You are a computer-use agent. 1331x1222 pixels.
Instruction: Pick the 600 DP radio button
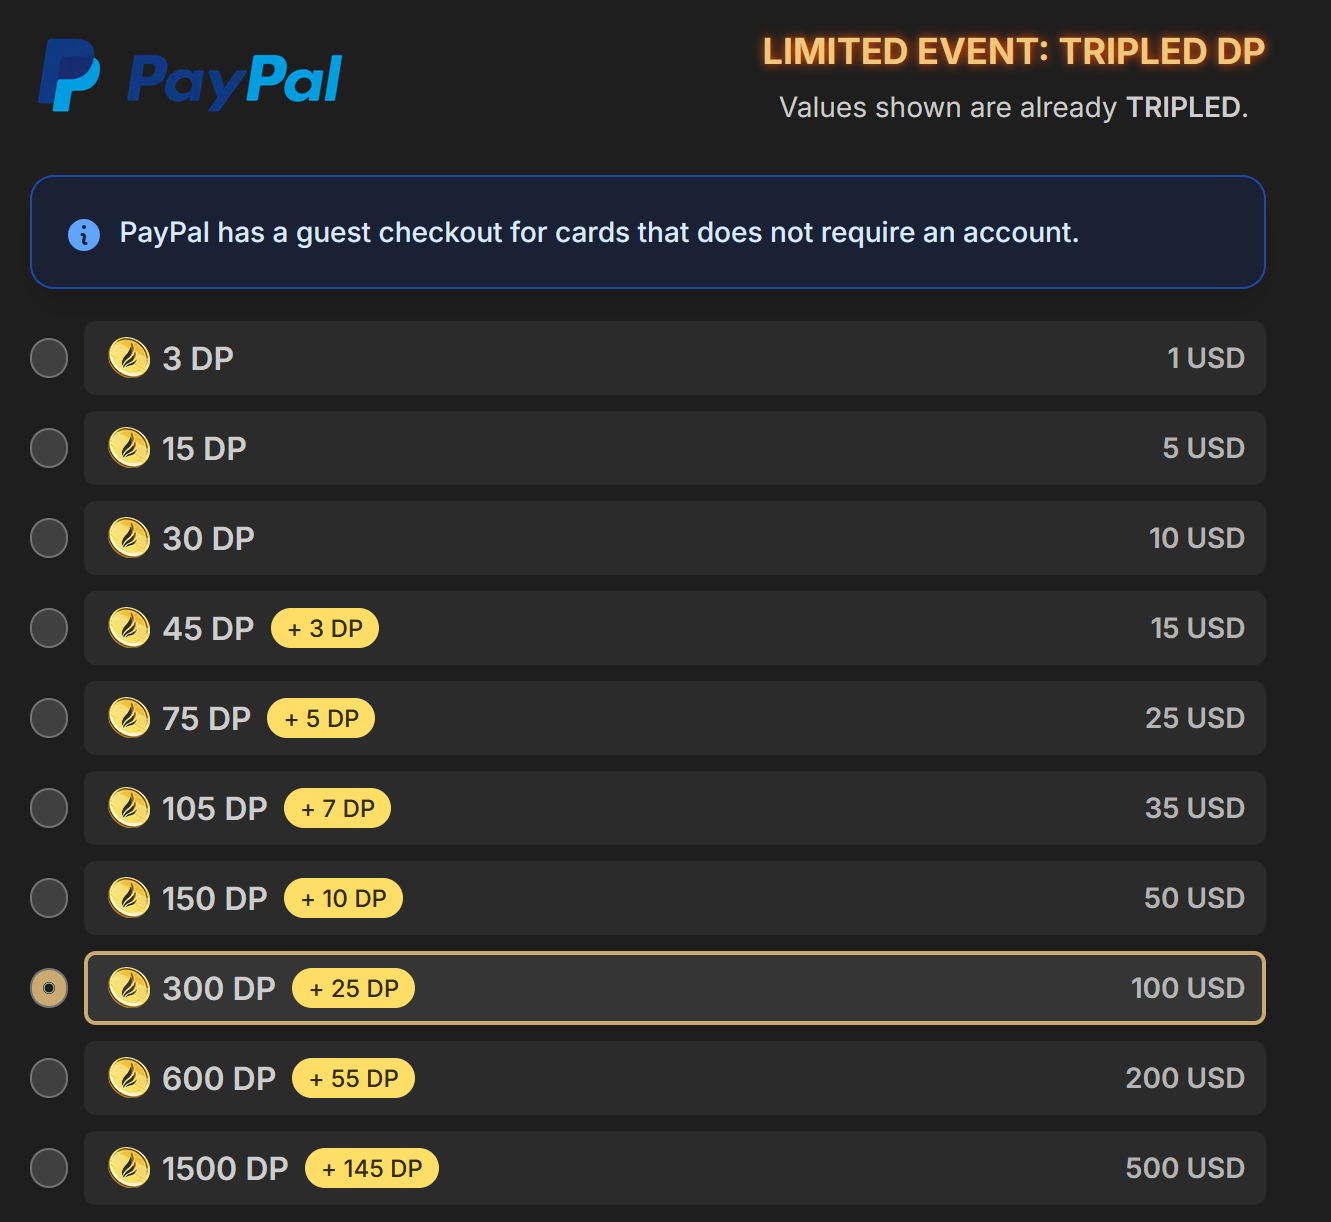point(49,1078)
